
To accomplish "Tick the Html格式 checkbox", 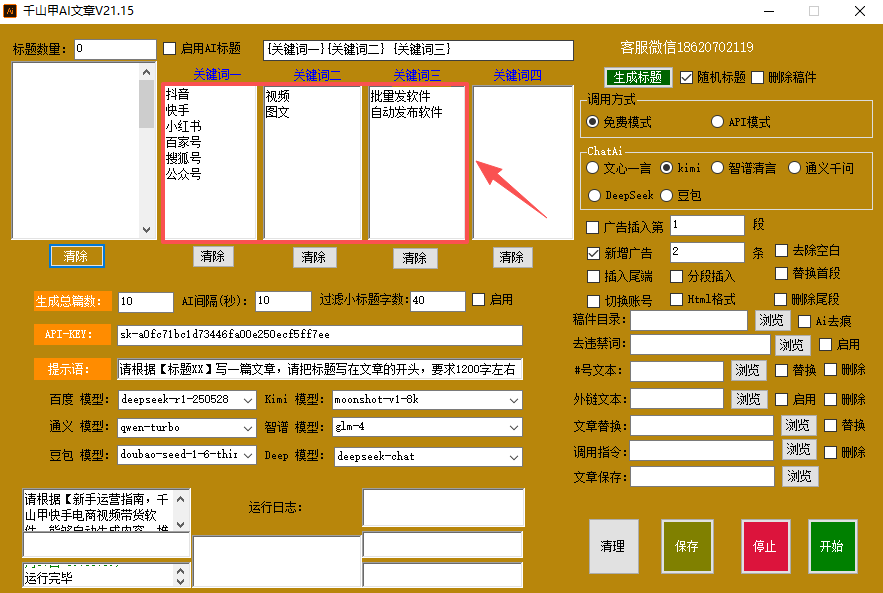I will point(676,299).
